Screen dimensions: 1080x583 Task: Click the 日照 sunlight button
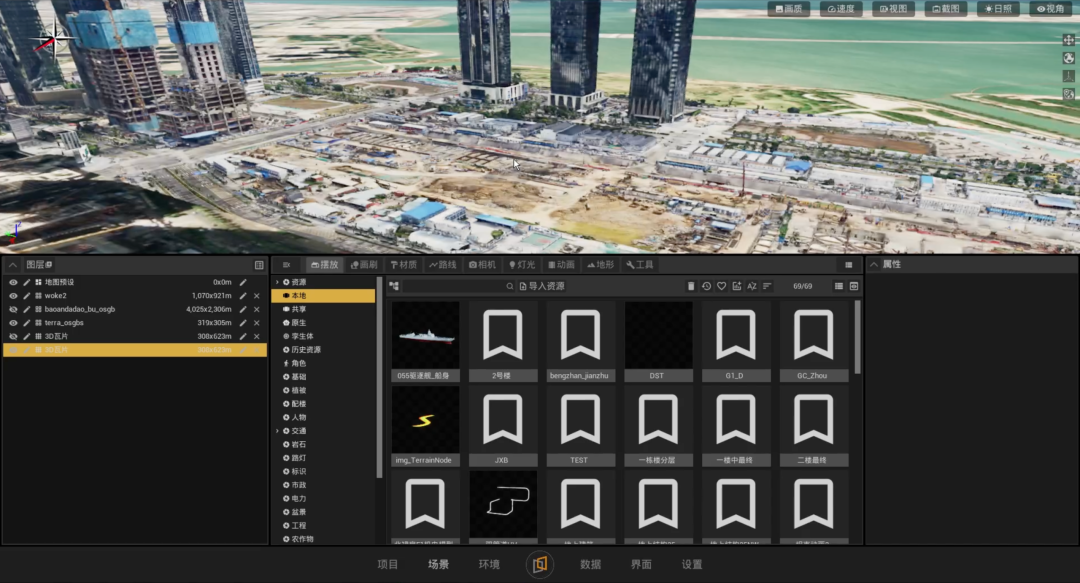tap(998, 9)
